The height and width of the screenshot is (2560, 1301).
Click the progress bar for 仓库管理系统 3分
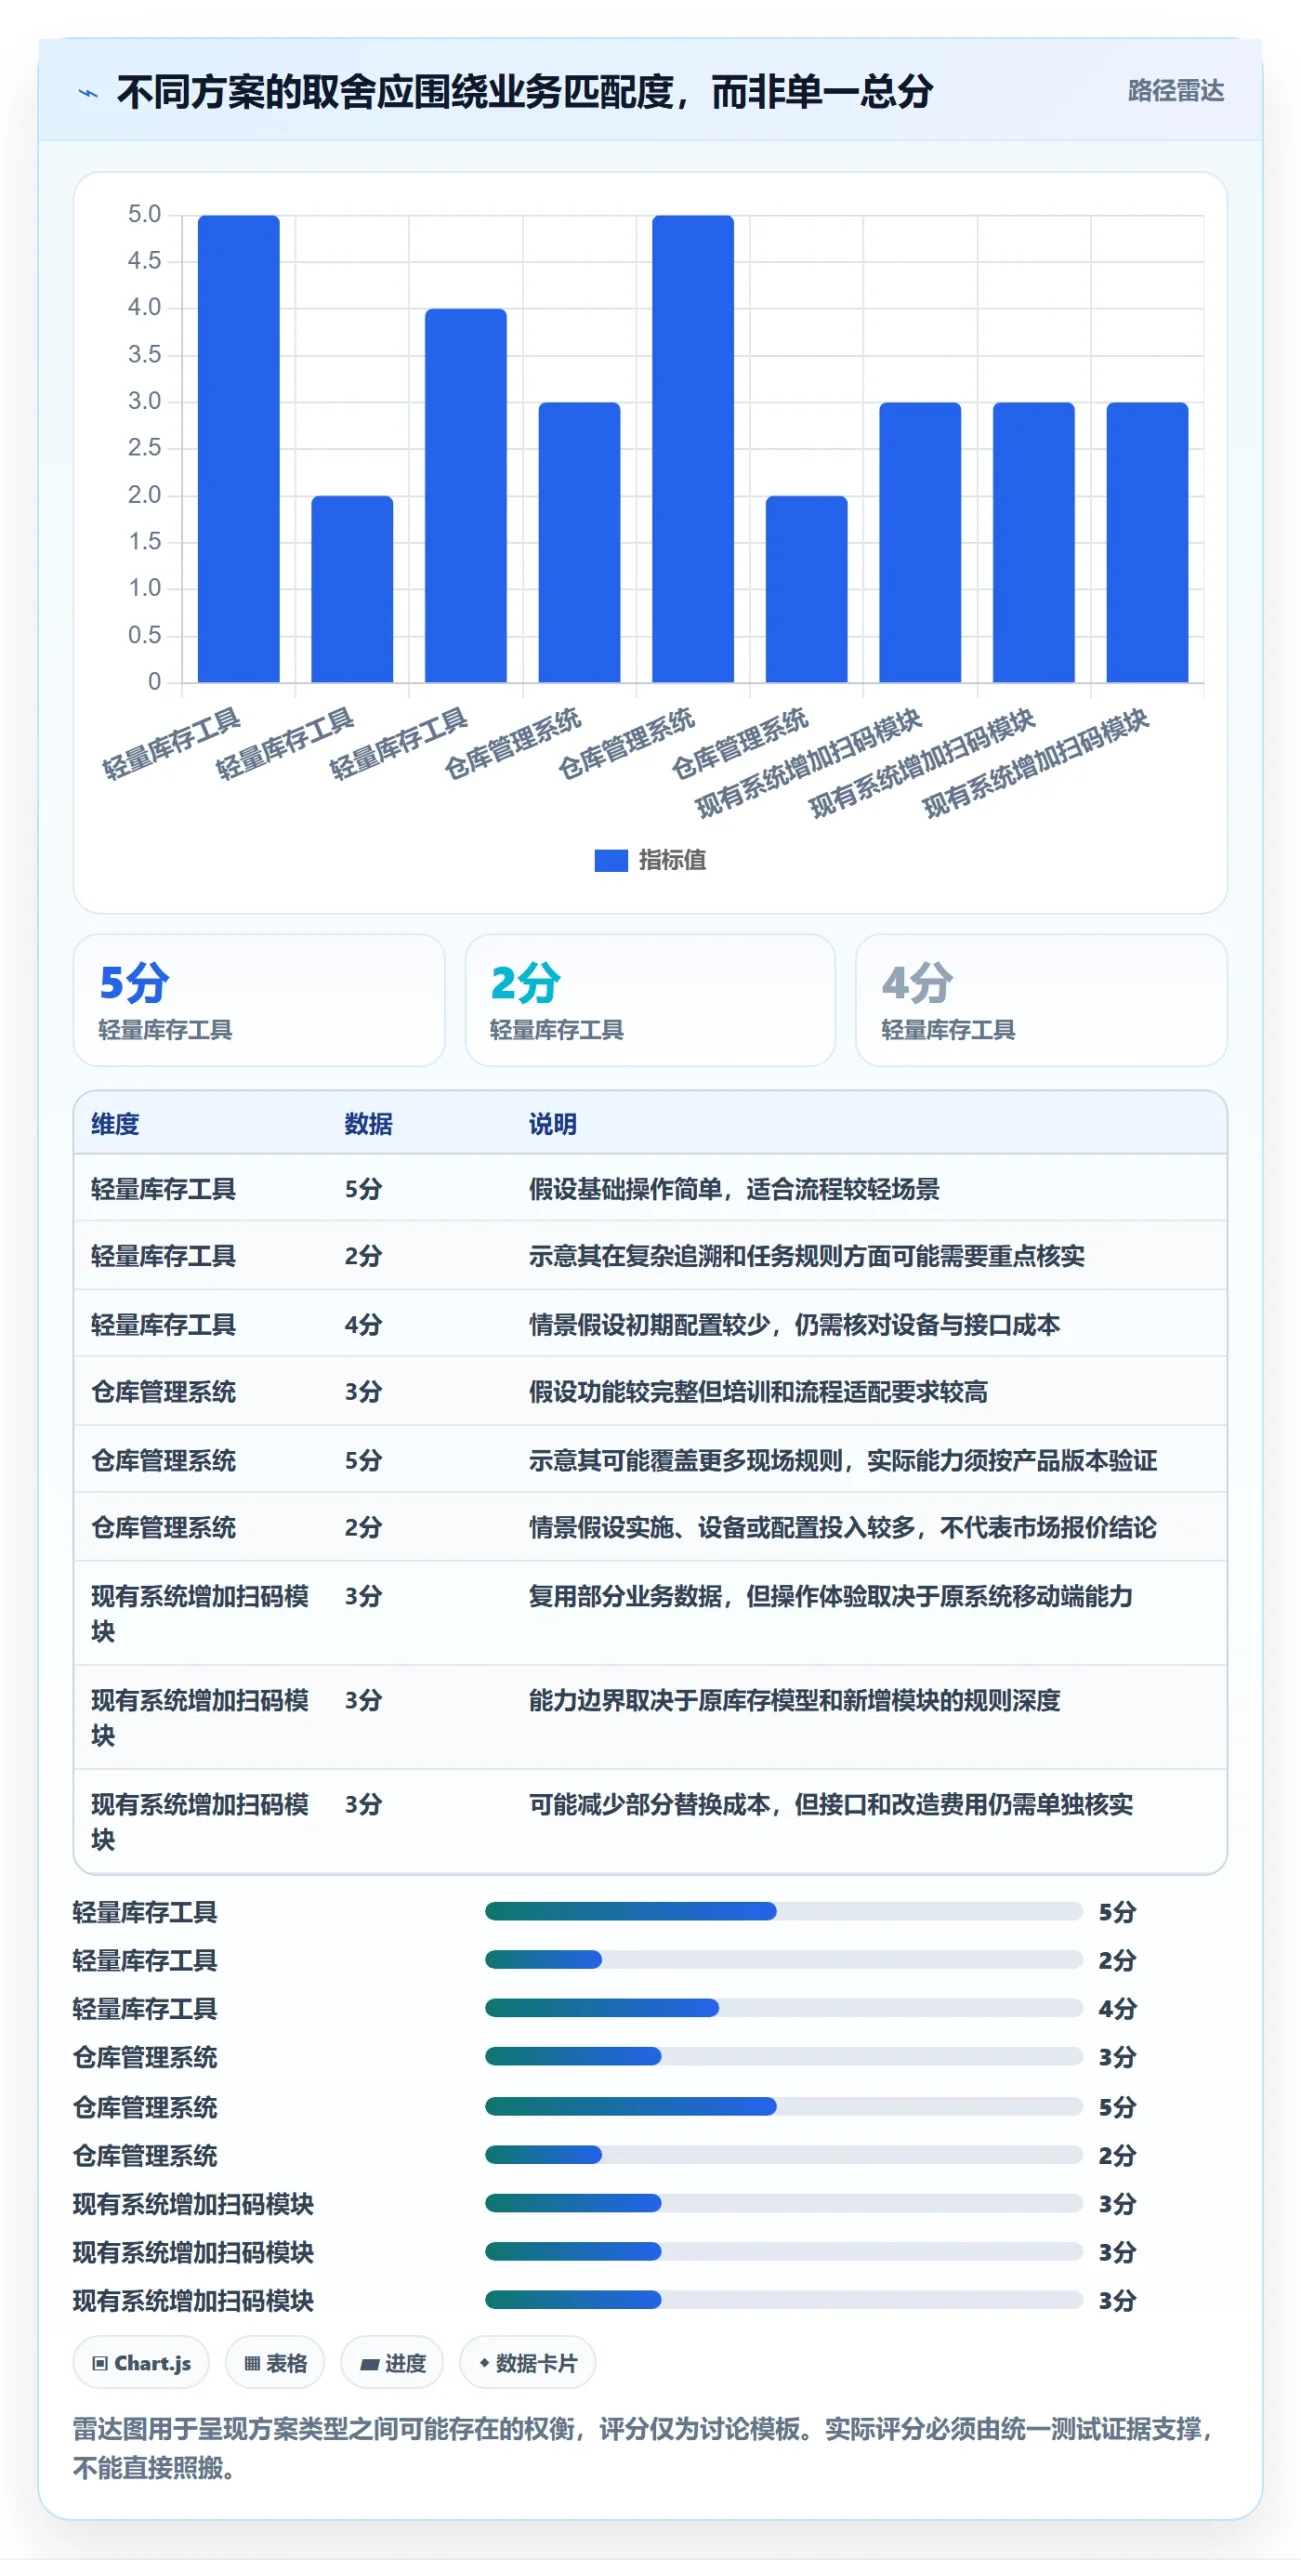(x=783, y=2056)
